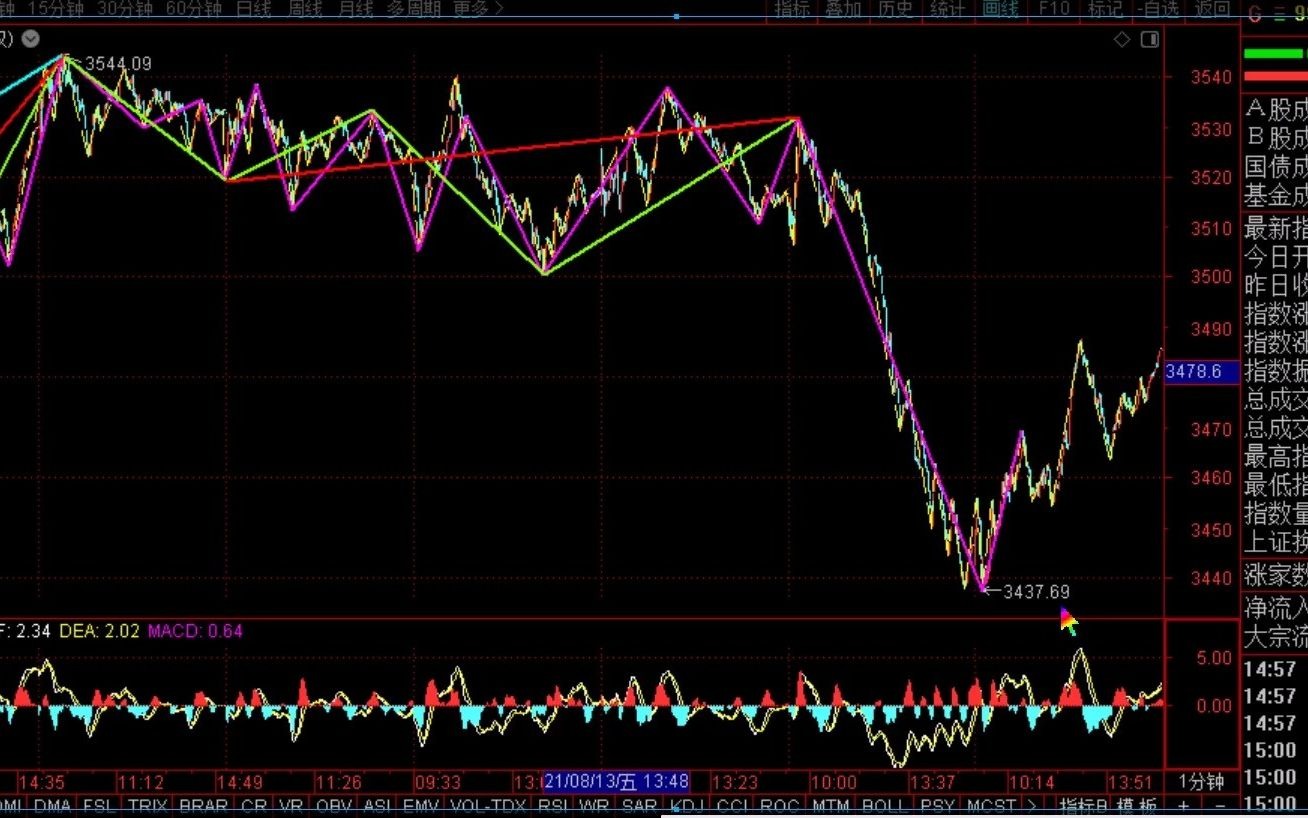The image size is (1308, 818).
Task: Select the MCST indicator tab
Action: tap(992, 806)
